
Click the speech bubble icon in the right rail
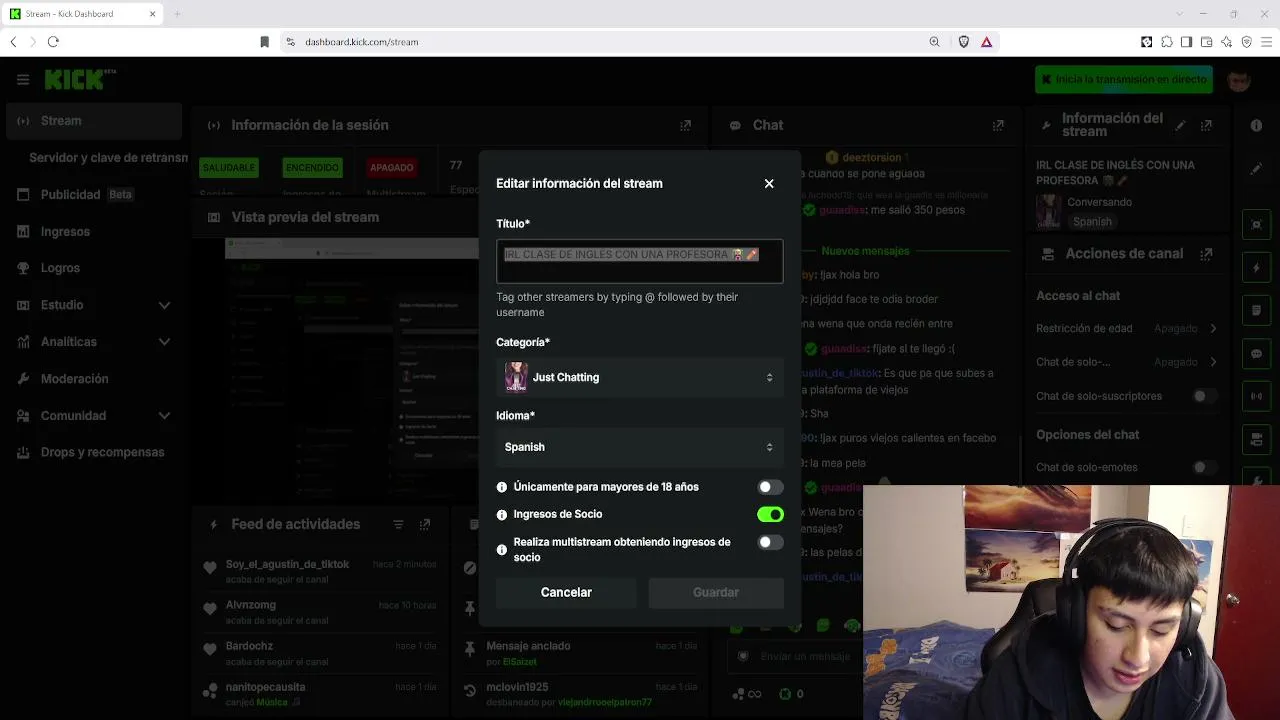[x=1257, y=354]
